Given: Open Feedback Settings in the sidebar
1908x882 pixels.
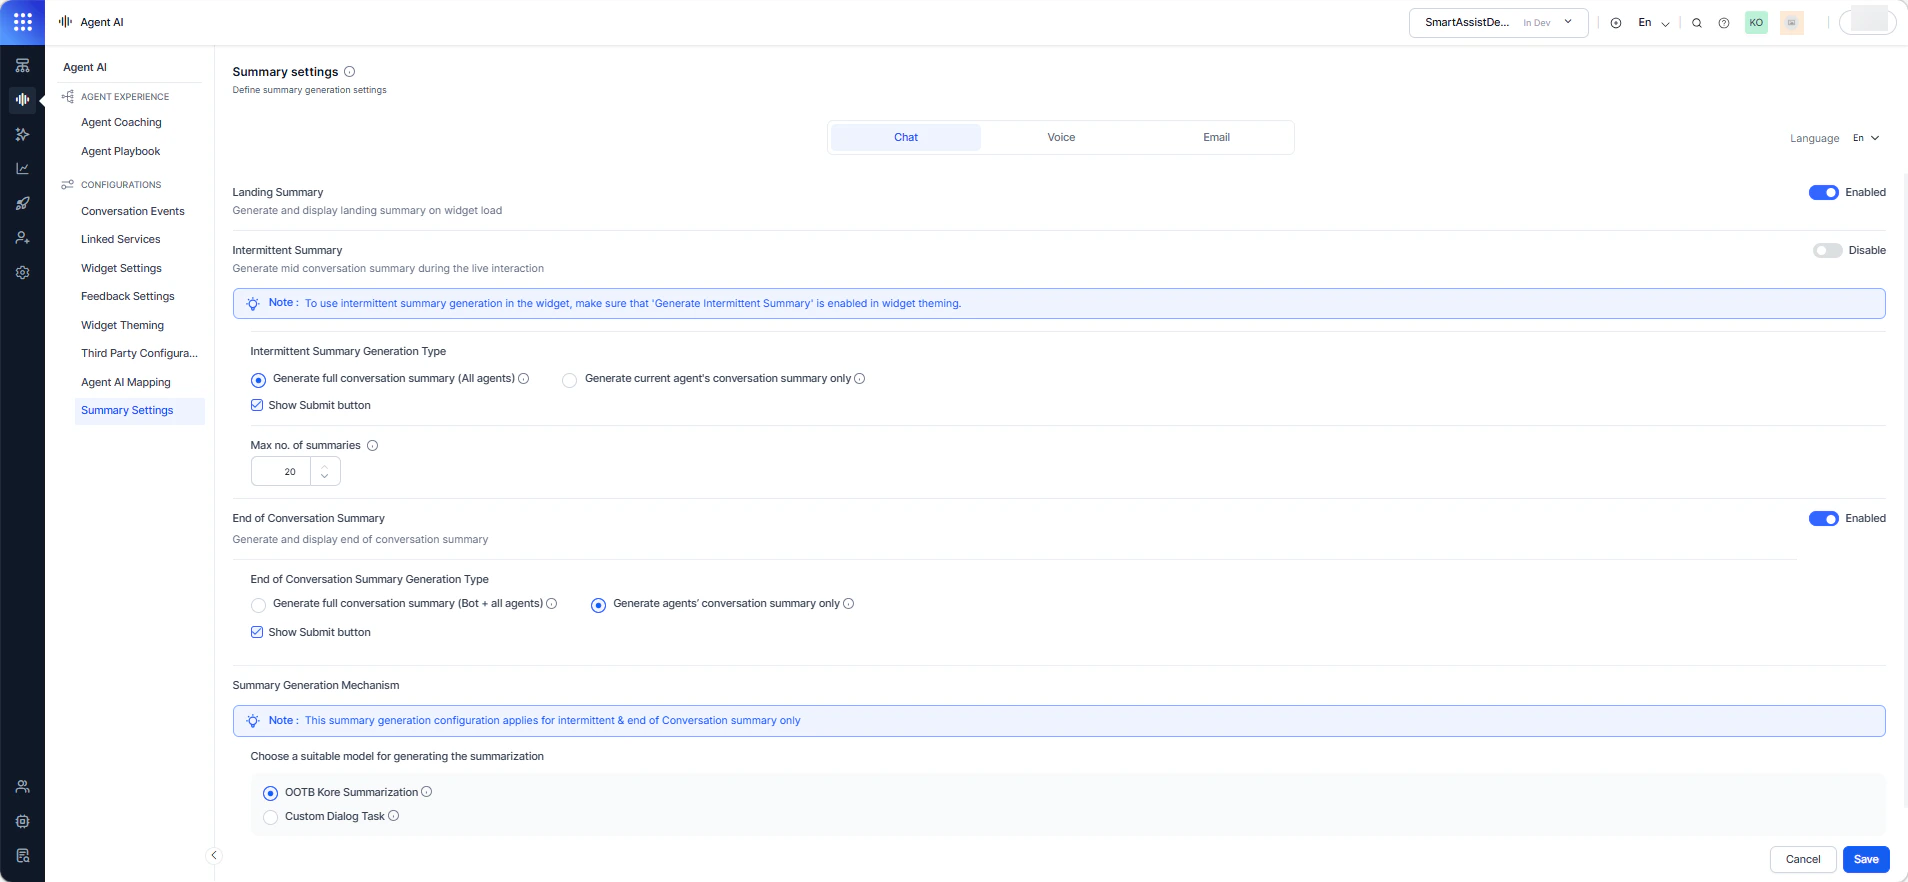Looking at the screenshot, I should point(128,297).
